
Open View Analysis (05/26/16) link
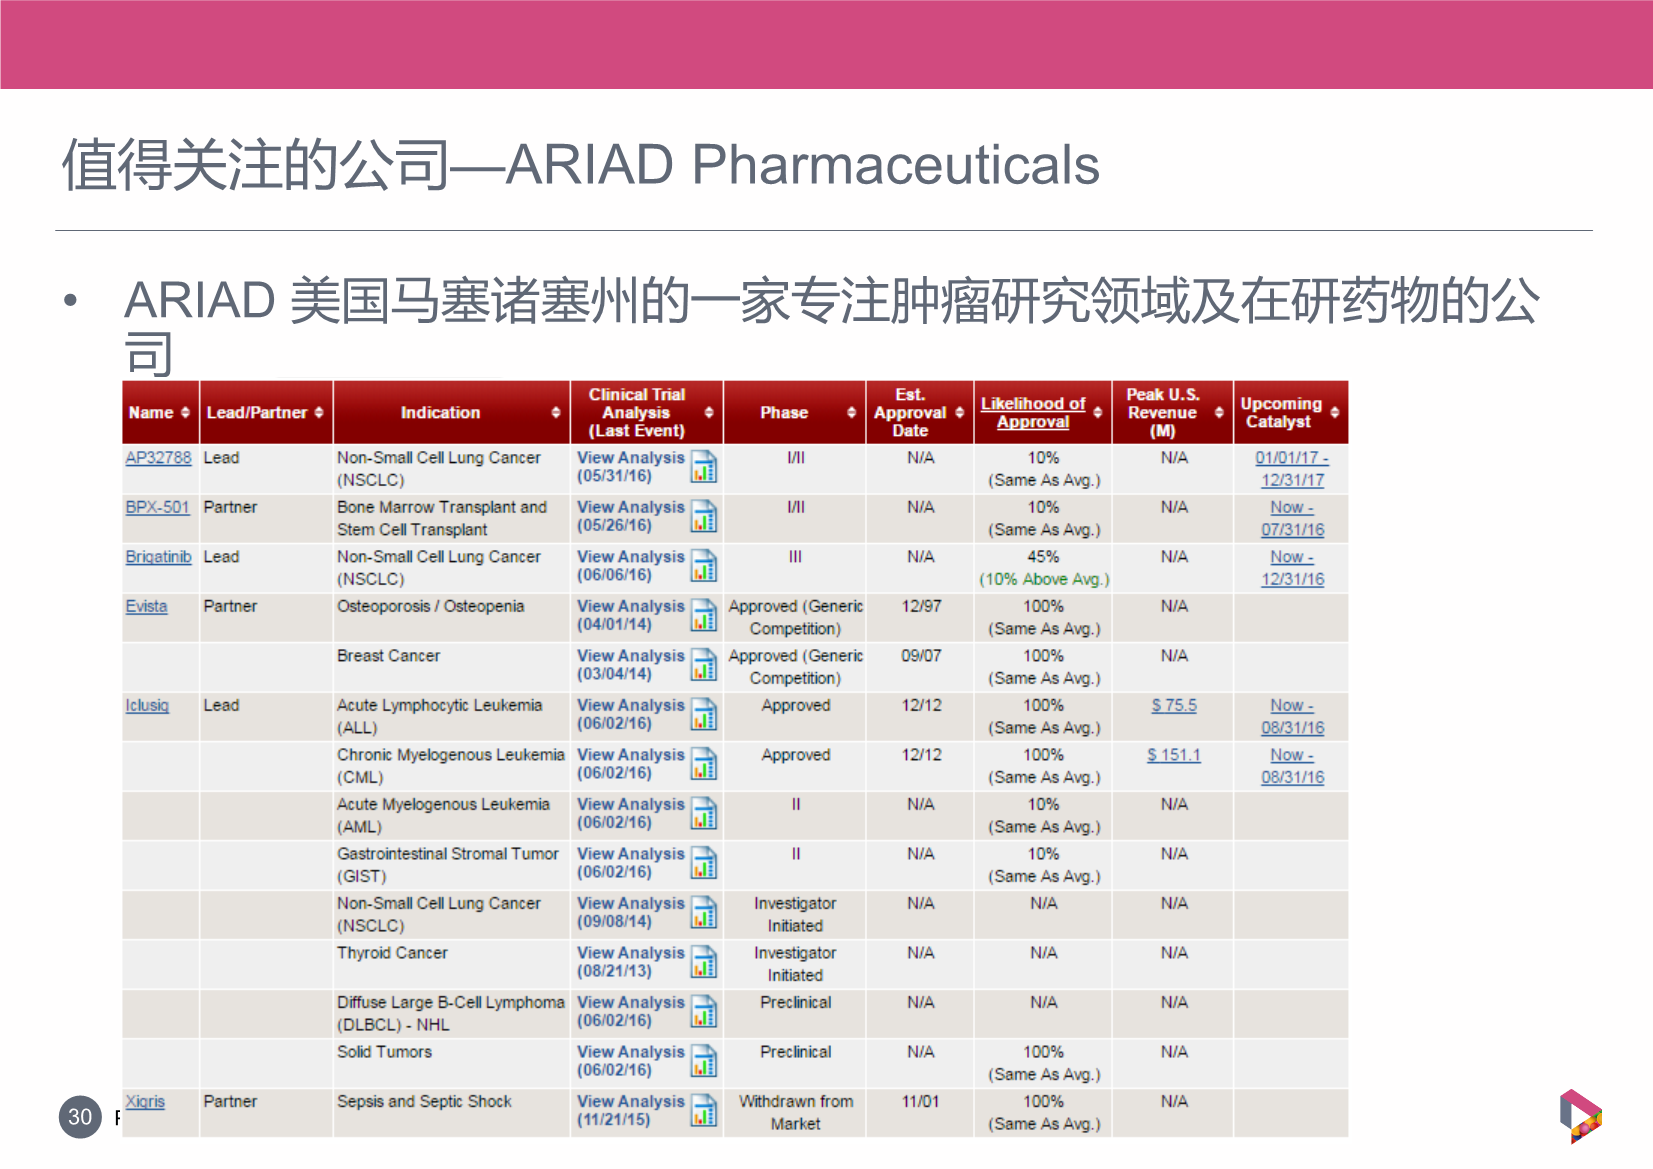(631, 516)
